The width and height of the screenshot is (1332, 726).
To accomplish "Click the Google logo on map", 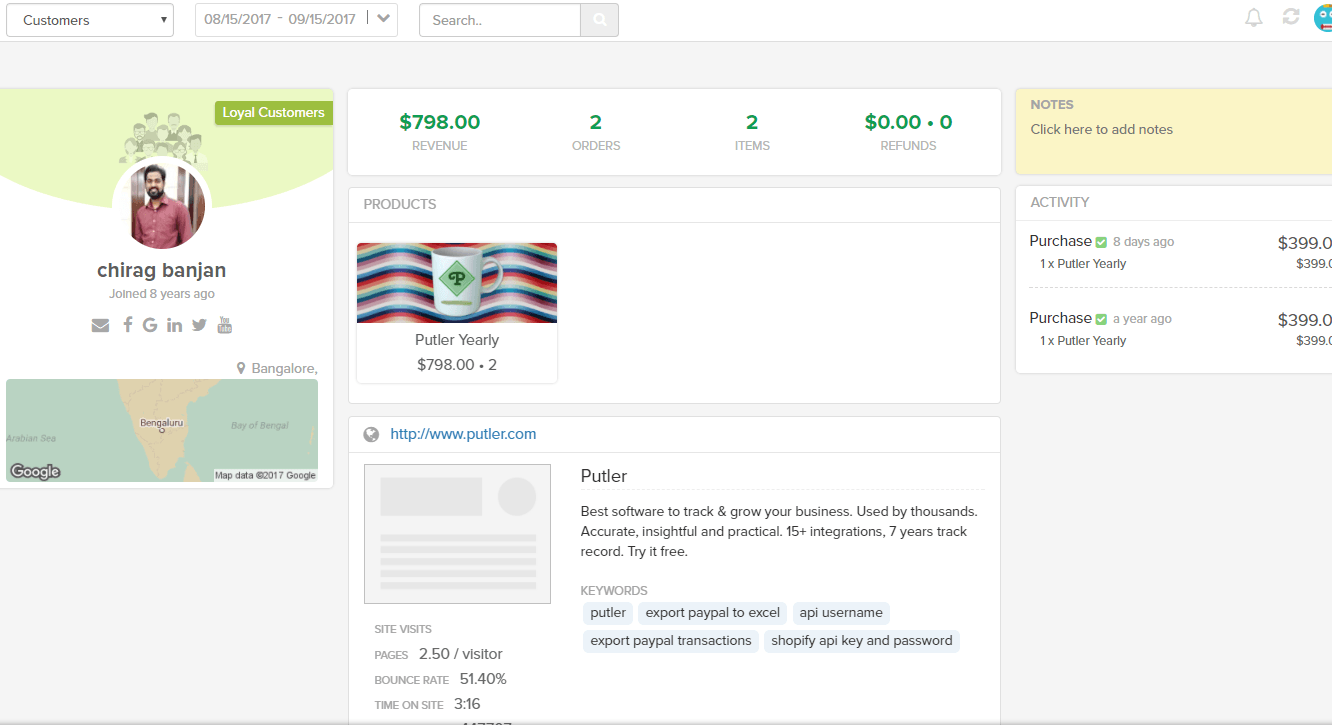I will [x=35, y=472].
